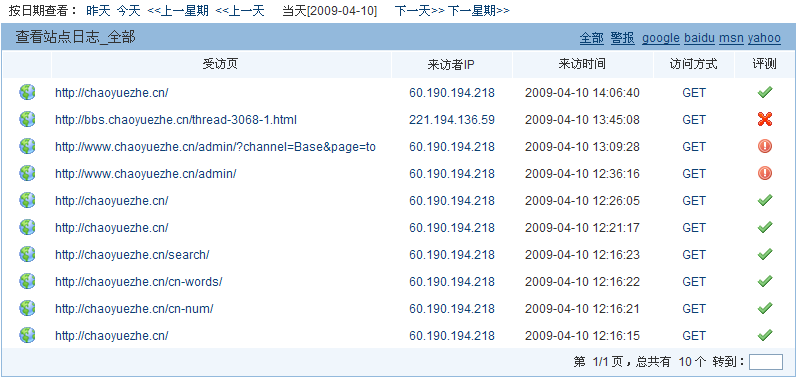
Task: Click red alert icon for 13:09:28 entry
Action: pos(764,147)
